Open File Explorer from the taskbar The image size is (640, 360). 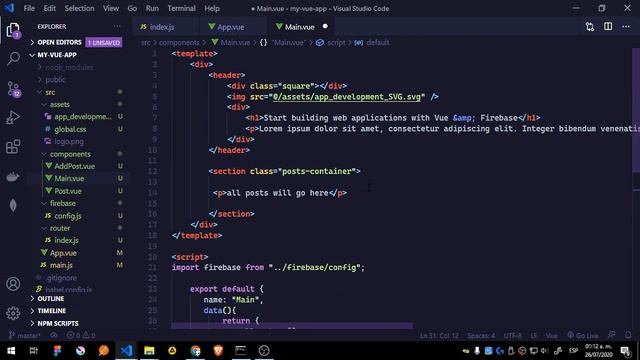coord(149,351)
